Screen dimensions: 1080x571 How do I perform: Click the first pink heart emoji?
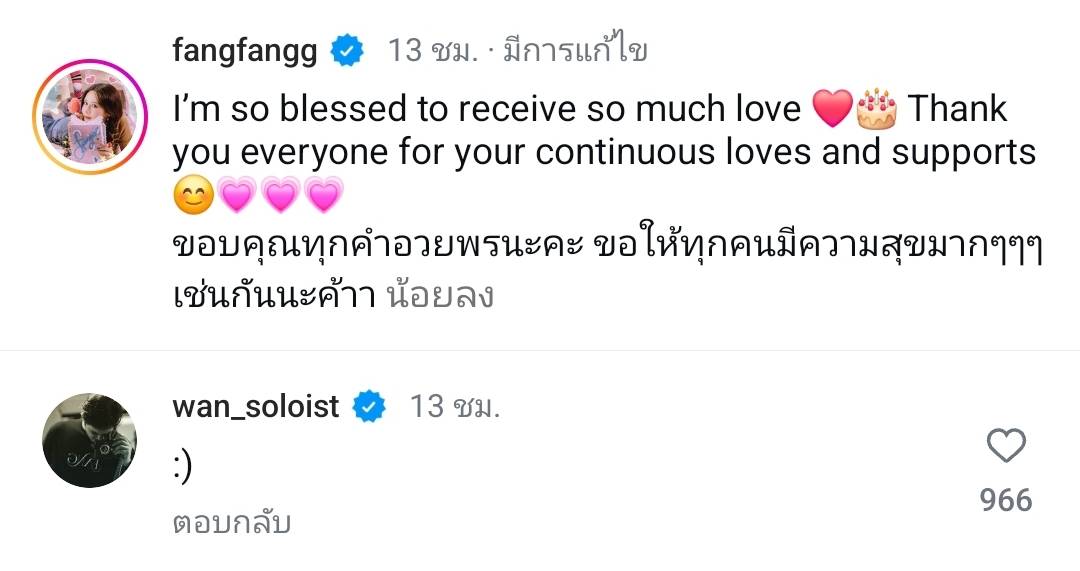(236, 197)
